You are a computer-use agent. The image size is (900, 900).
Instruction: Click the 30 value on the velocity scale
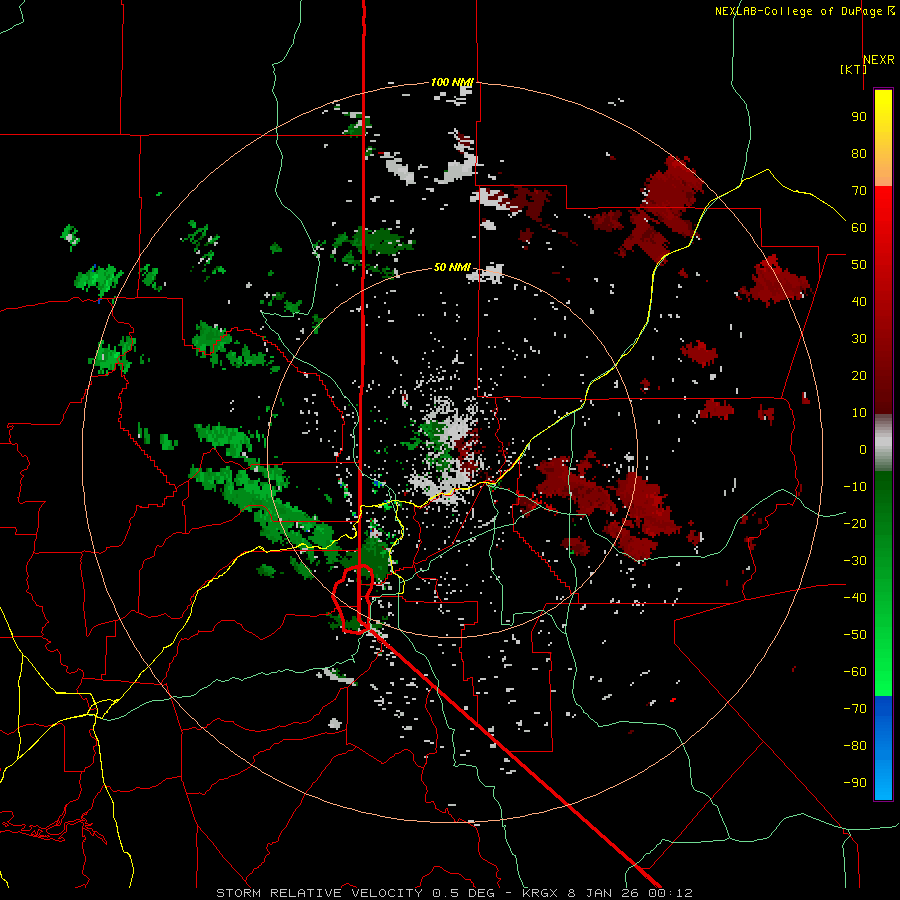click(859, 339)
